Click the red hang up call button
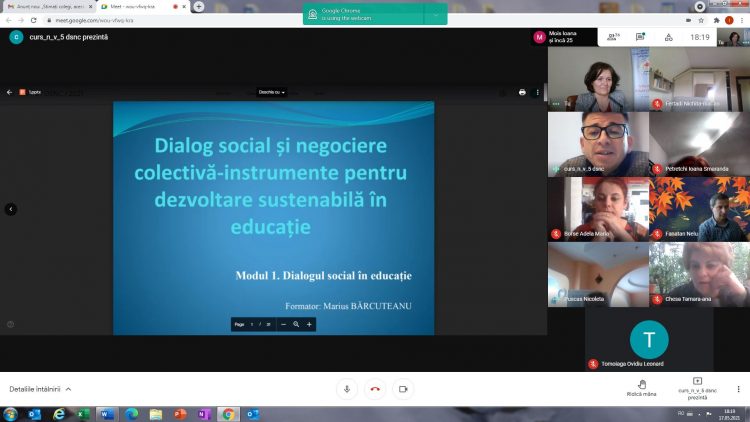 (375, 388)
